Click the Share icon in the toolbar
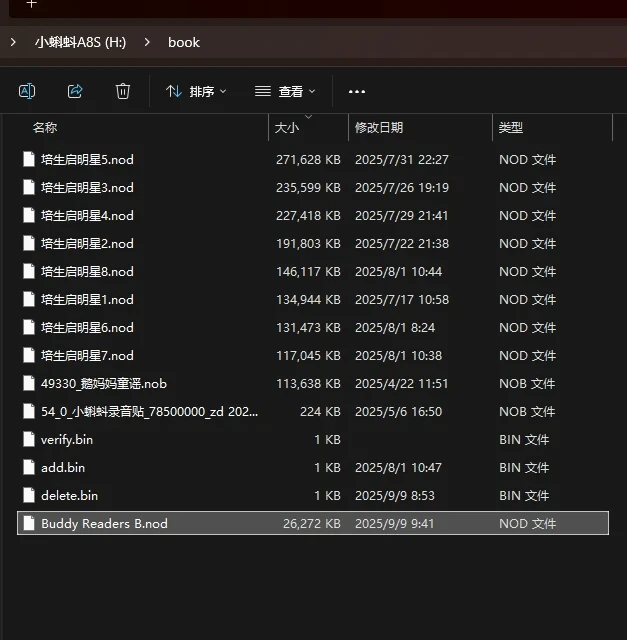Screen dimensions: 627x640 point(75,91)
